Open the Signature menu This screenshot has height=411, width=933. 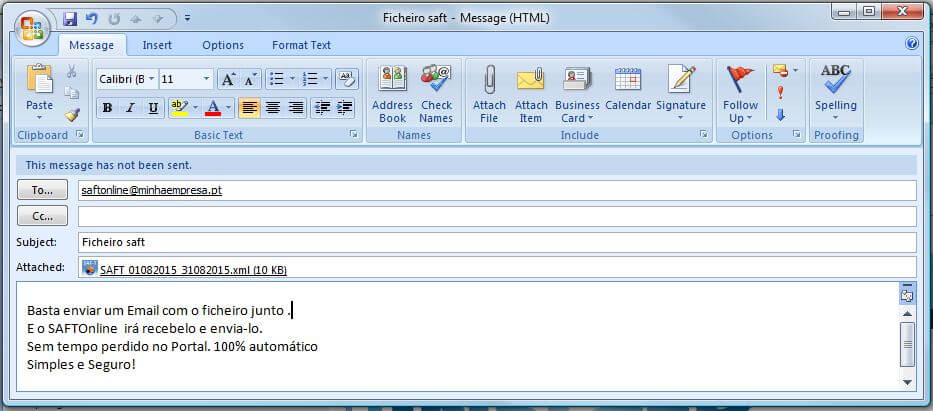click(x=681, y=93)
